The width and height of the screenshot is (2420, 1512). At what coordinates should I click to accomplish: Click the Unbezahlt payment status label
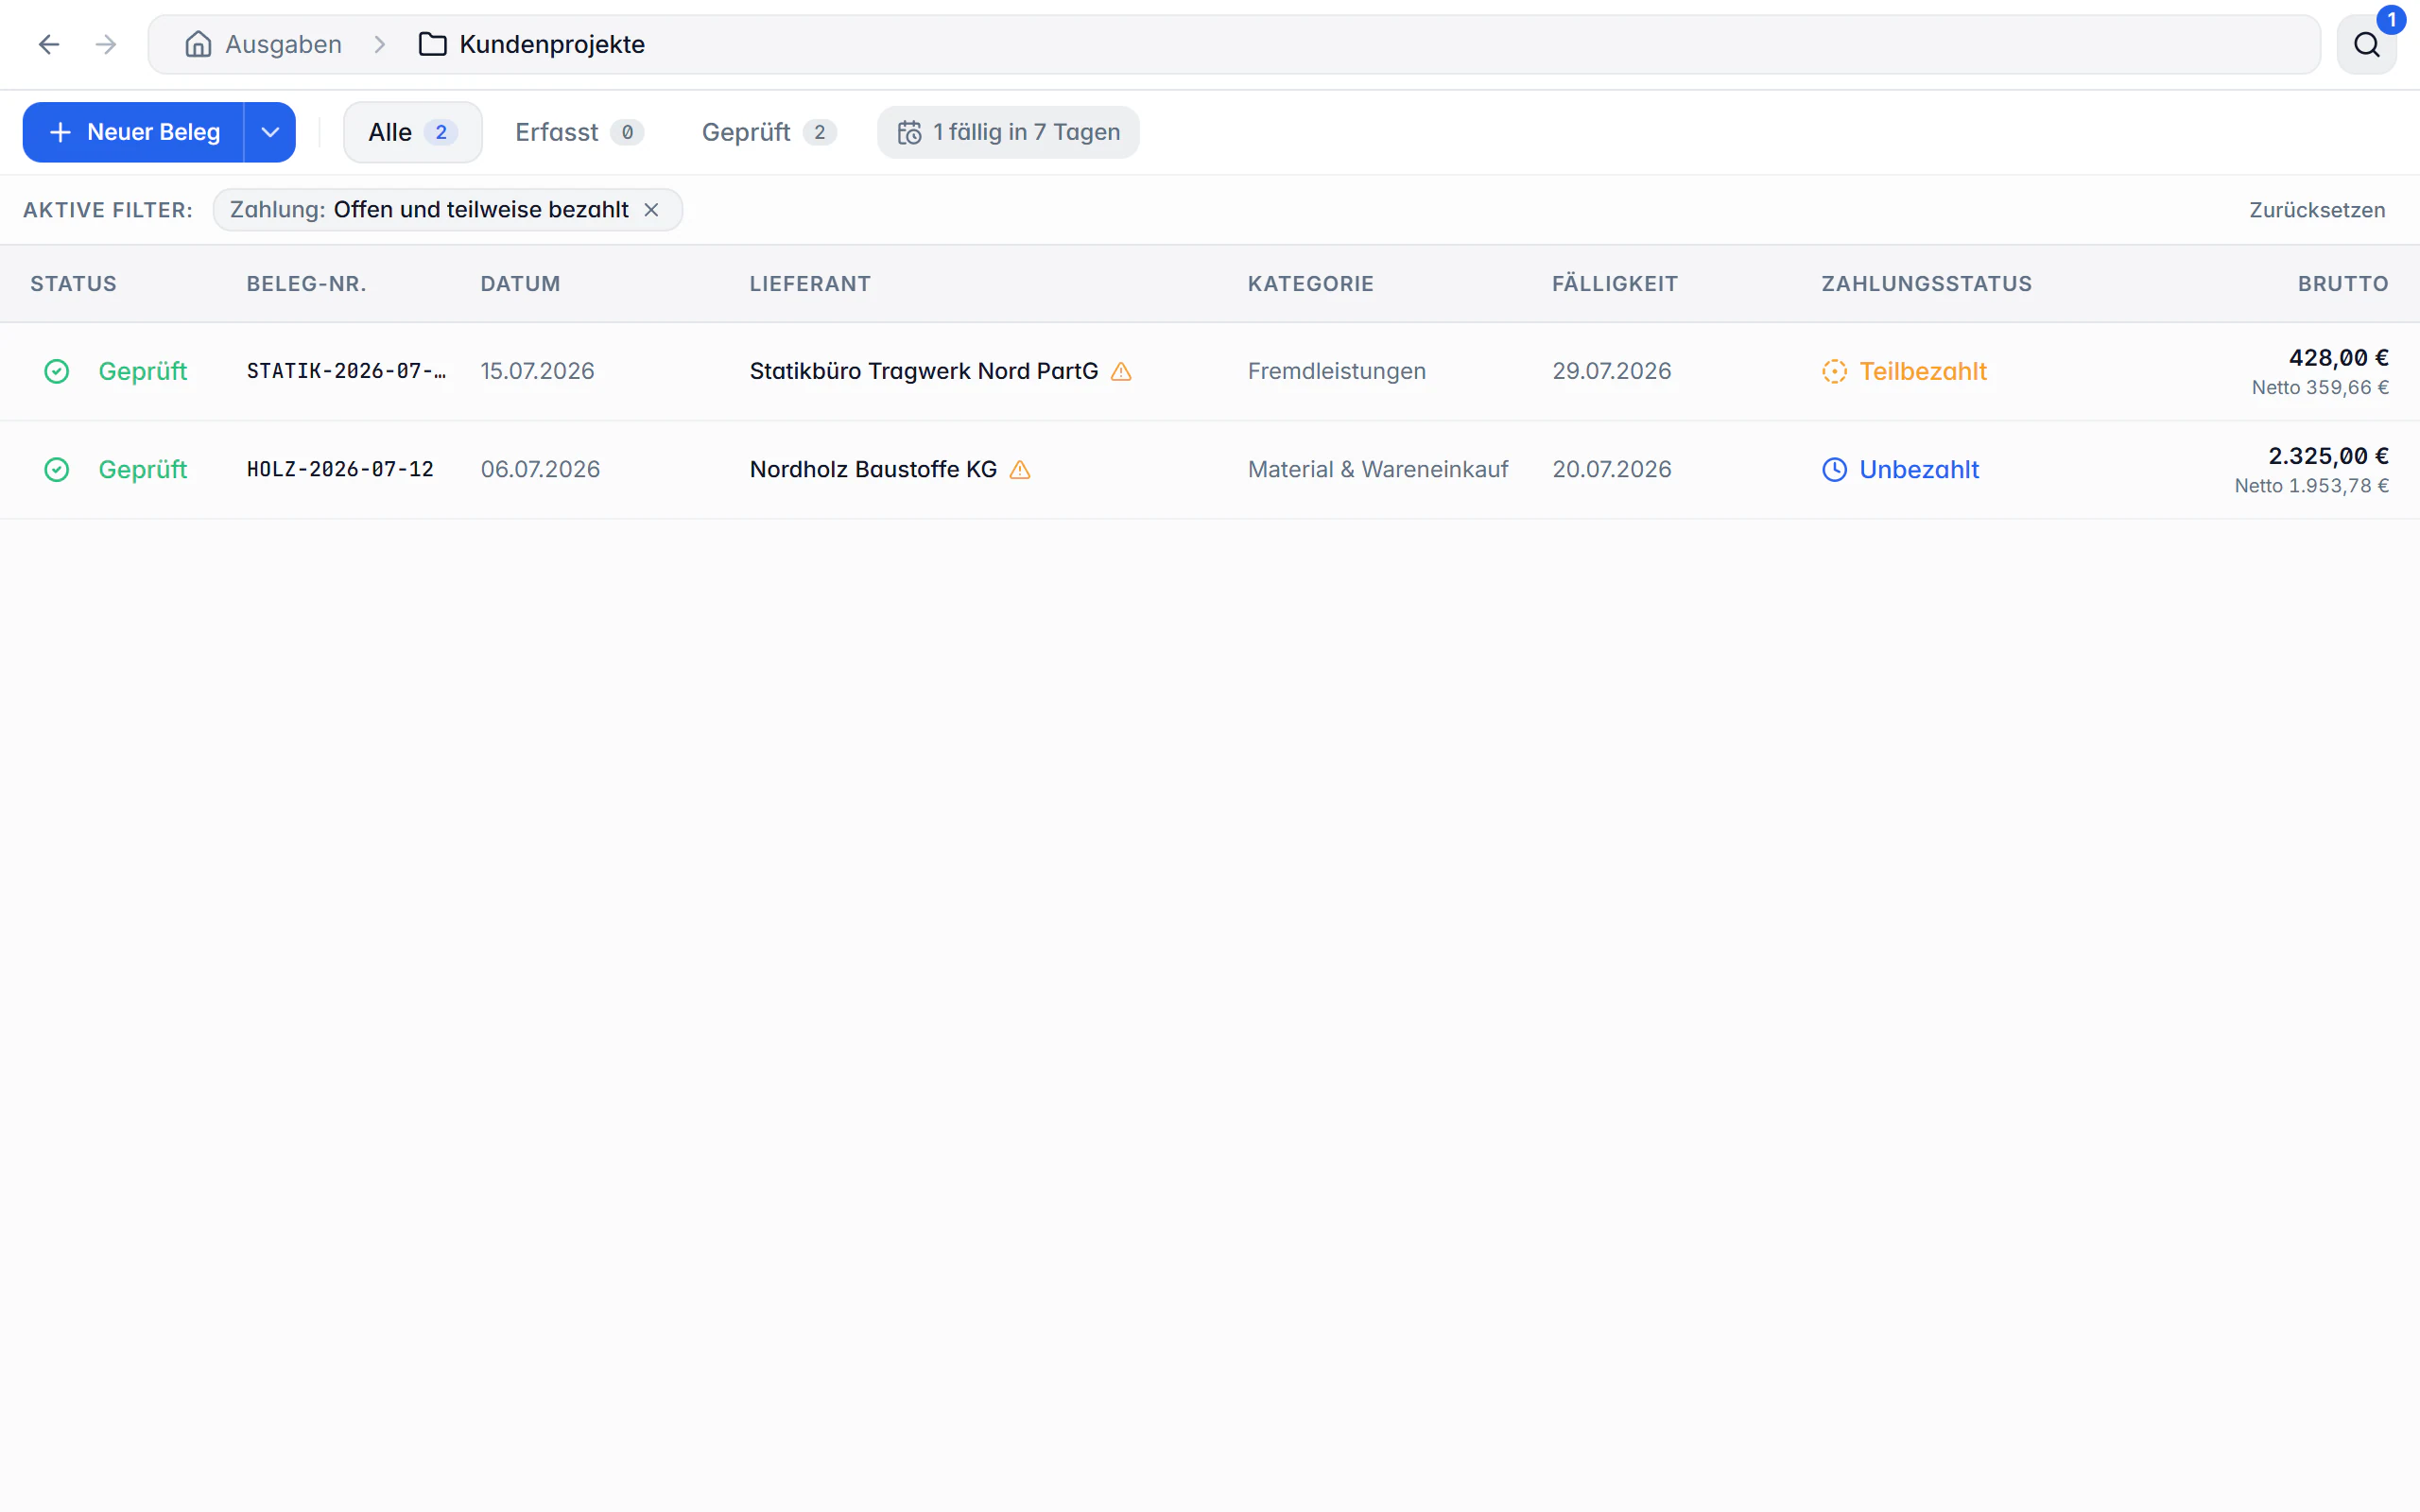1918,469
